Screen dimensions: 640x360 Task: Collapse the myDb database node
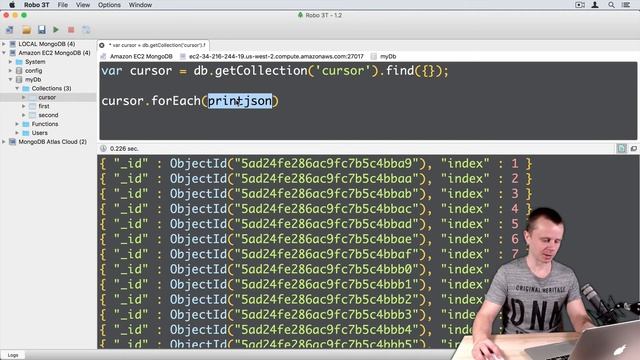[11, 80]
